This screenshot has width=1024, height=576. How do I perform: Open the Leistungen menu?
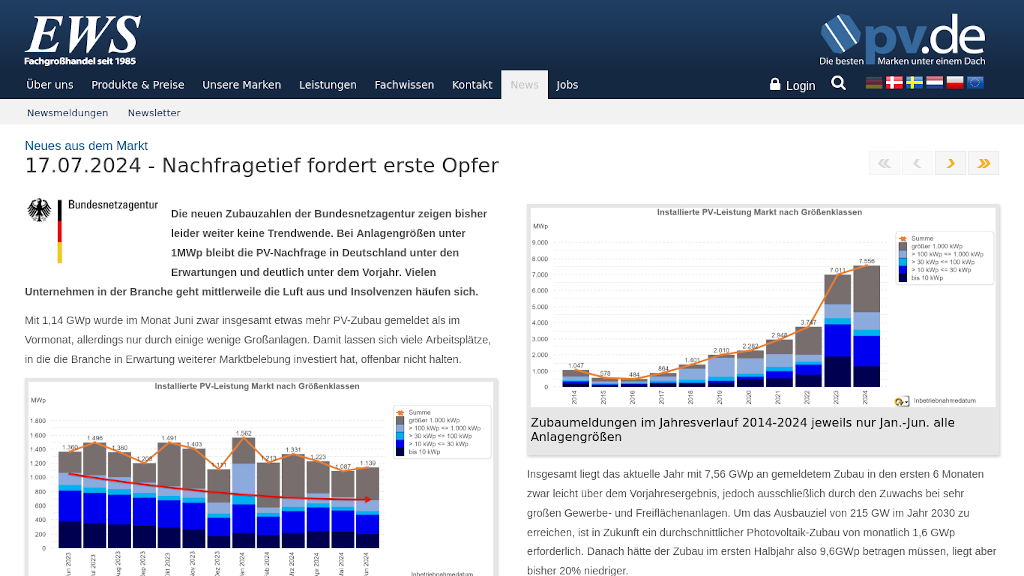328,85
